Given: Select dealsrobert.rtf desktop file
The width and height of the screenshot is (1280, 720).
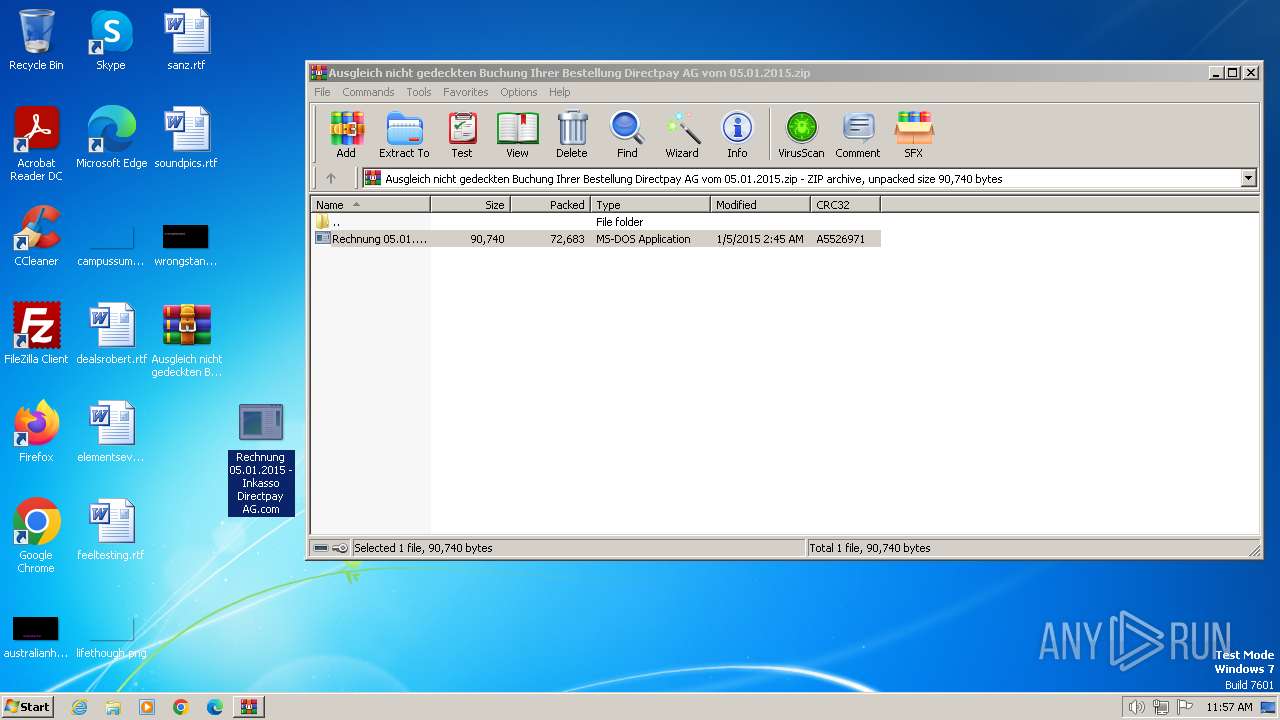Looking at the screenshot, I should 111,334.
